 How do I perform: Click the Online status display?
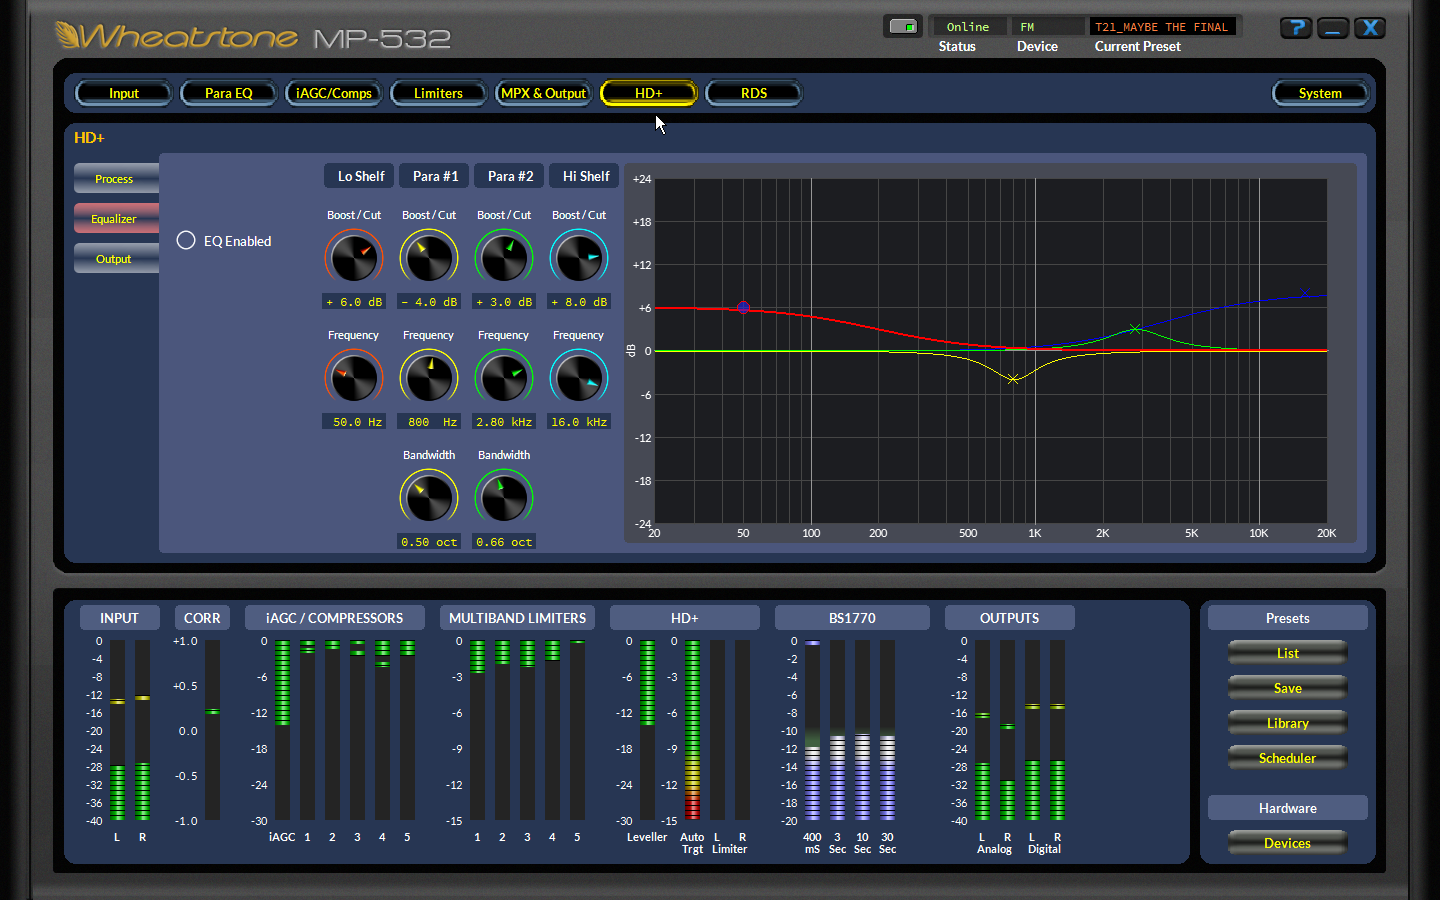pyautogui.click(x=968, y=27)
